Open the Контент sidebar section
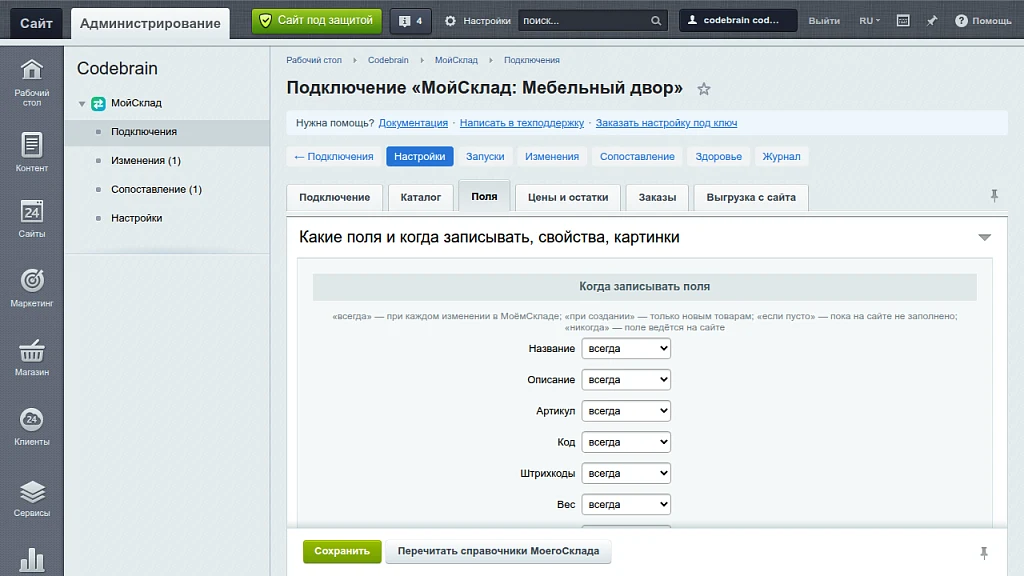The image size is (1024, 576). click(31, 152)
